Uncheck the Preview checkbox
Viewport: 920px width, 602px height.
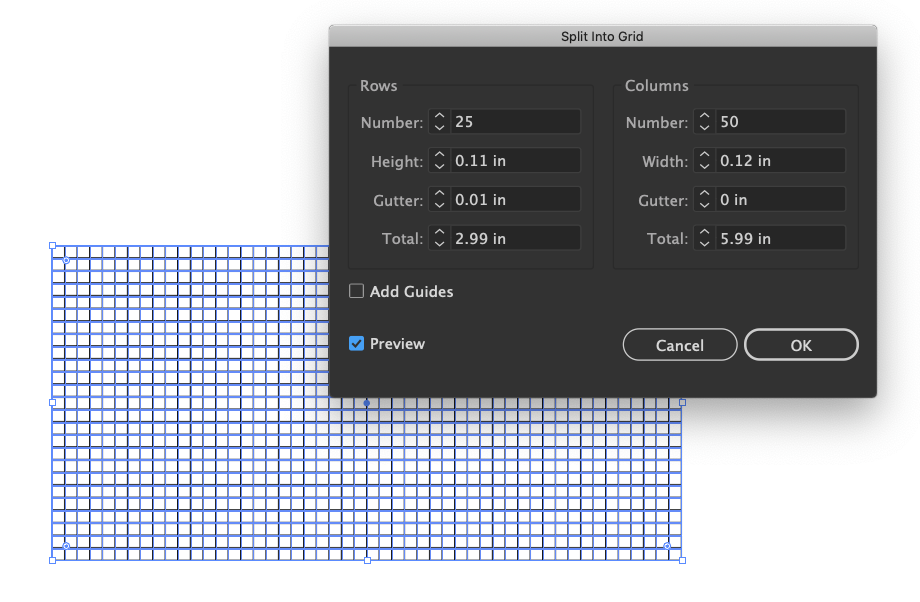point(357,344)
